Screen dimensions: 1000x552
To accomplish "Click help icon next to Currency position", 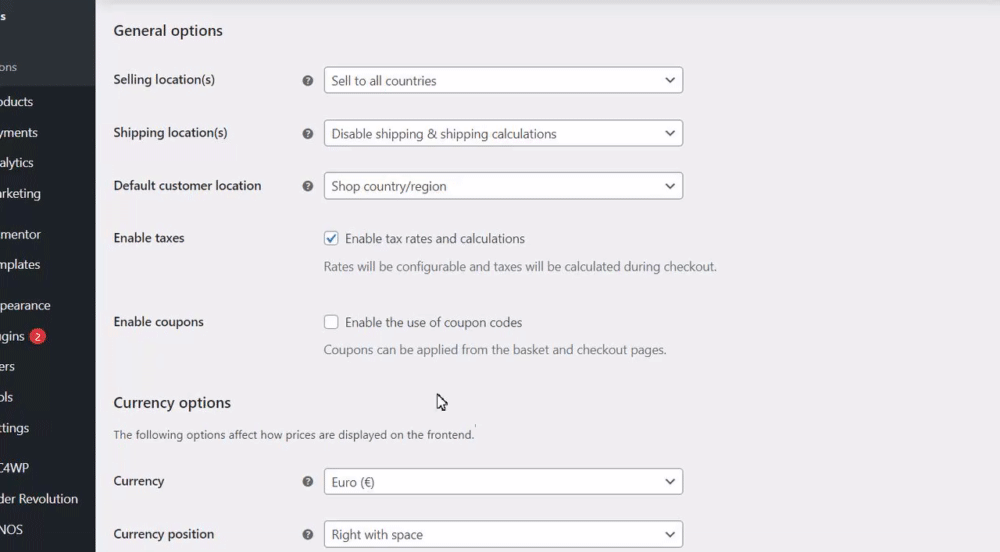I will (308, 534).
